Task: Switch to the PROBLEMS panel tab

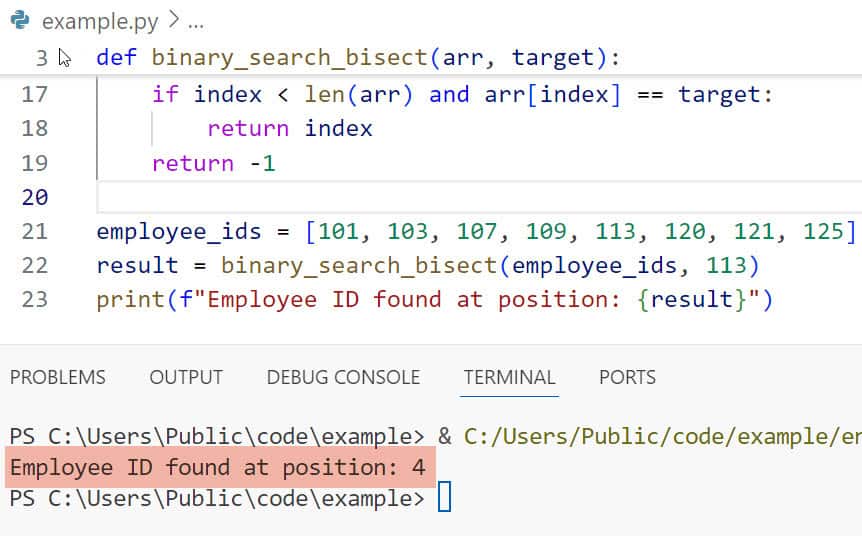Action: 58,377
